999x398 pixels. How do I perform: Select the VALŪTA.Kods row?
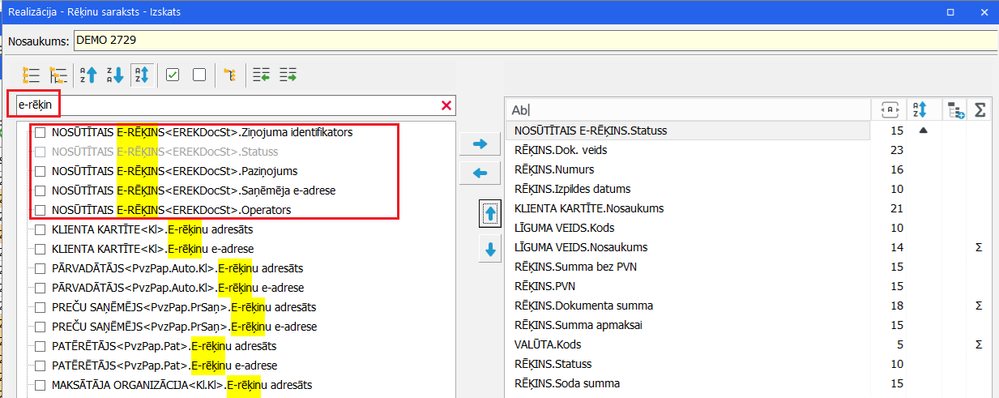[x=688, y=345]
